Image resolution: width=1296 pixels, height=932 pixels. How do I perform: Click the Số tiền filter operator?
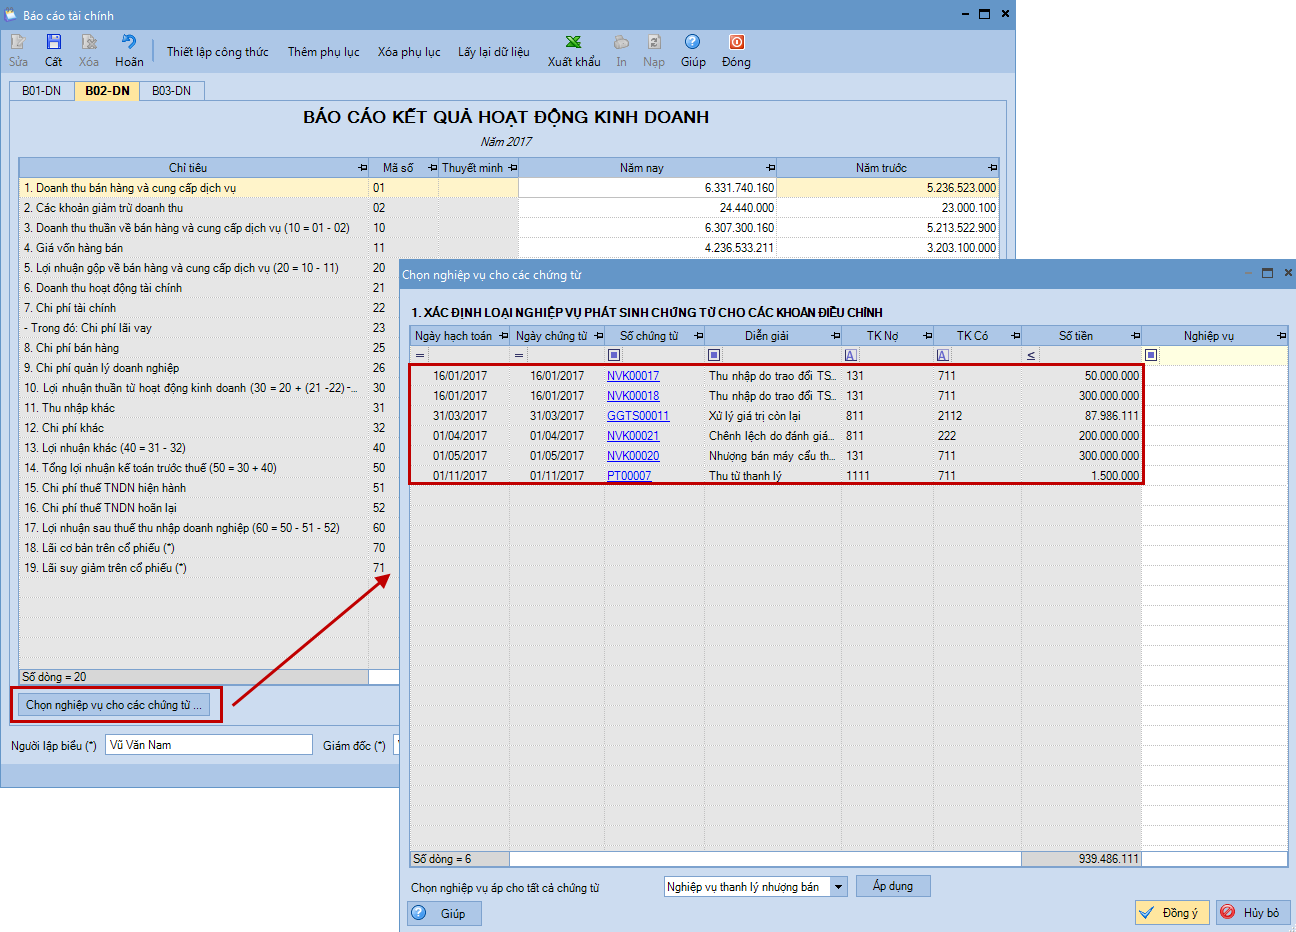tap(1031, 355)
